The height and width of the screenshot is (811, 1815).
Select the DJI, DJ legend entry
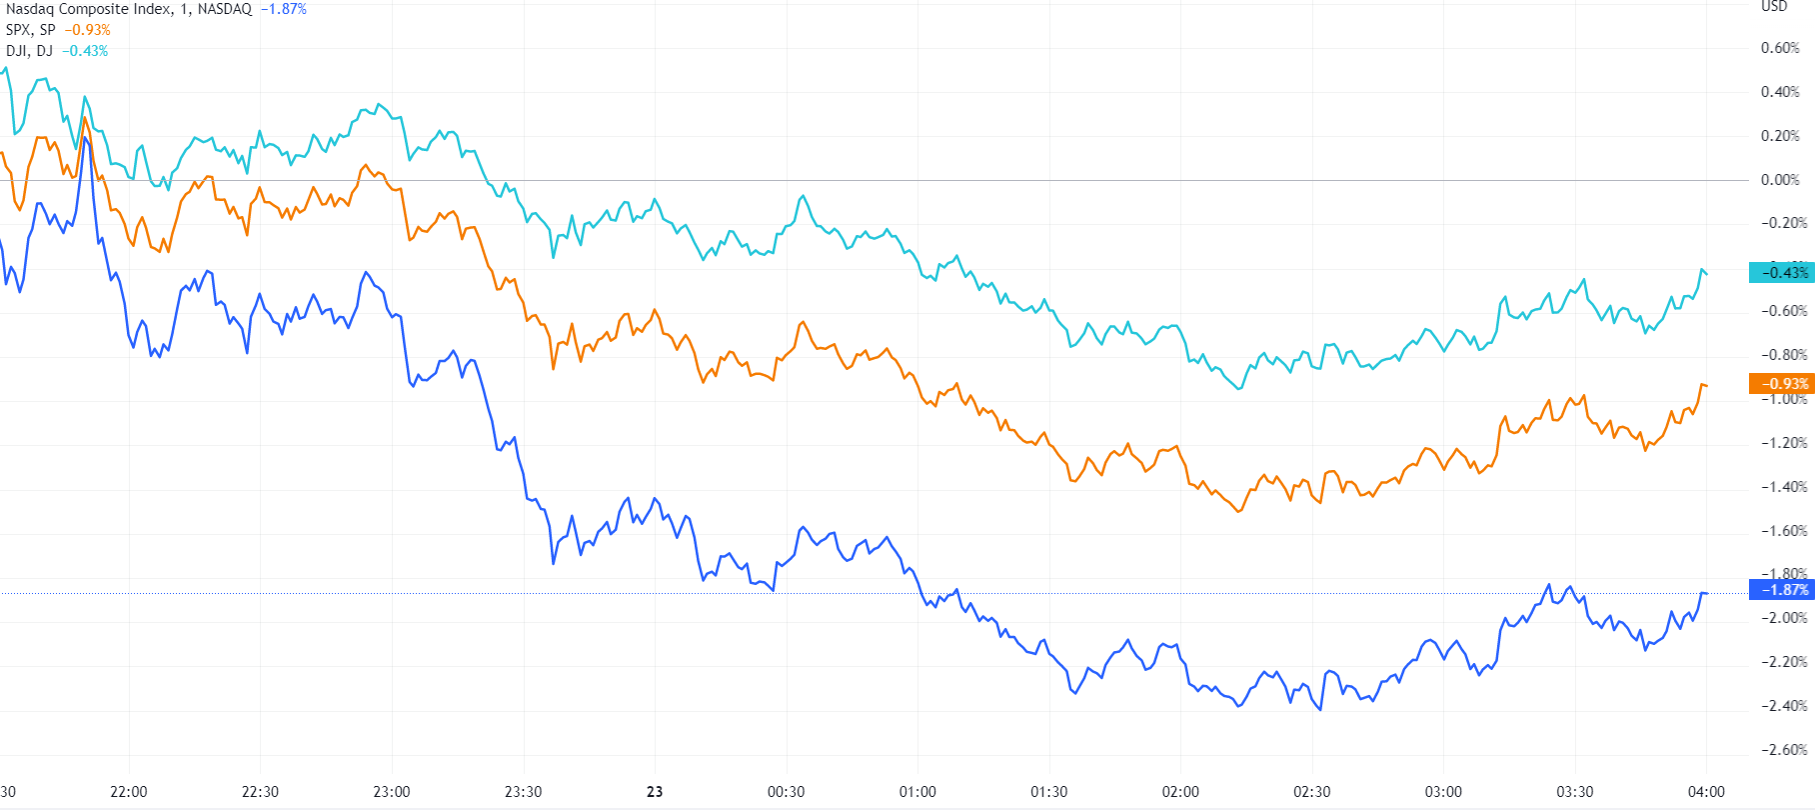click(x=29, y=51)
